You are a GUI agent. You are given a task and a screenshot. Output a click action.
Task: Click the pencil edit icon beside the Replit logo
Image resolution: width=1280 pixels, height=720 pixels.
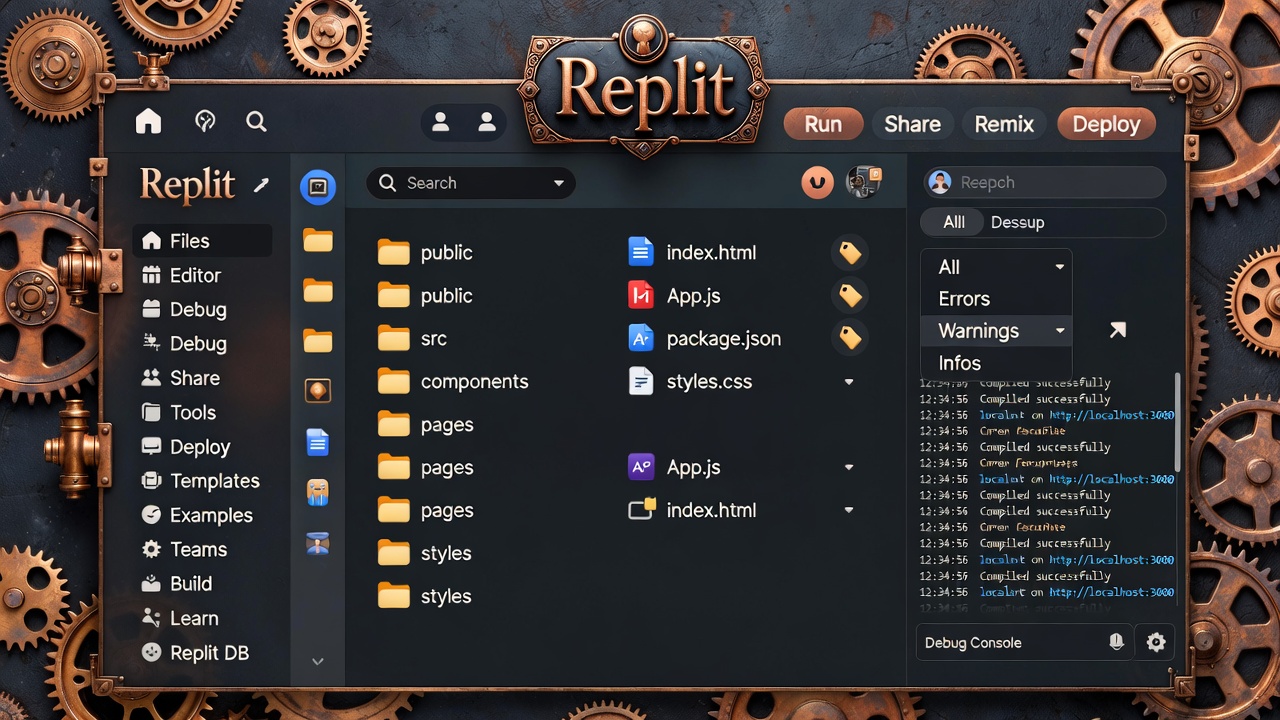click(262, 184)
